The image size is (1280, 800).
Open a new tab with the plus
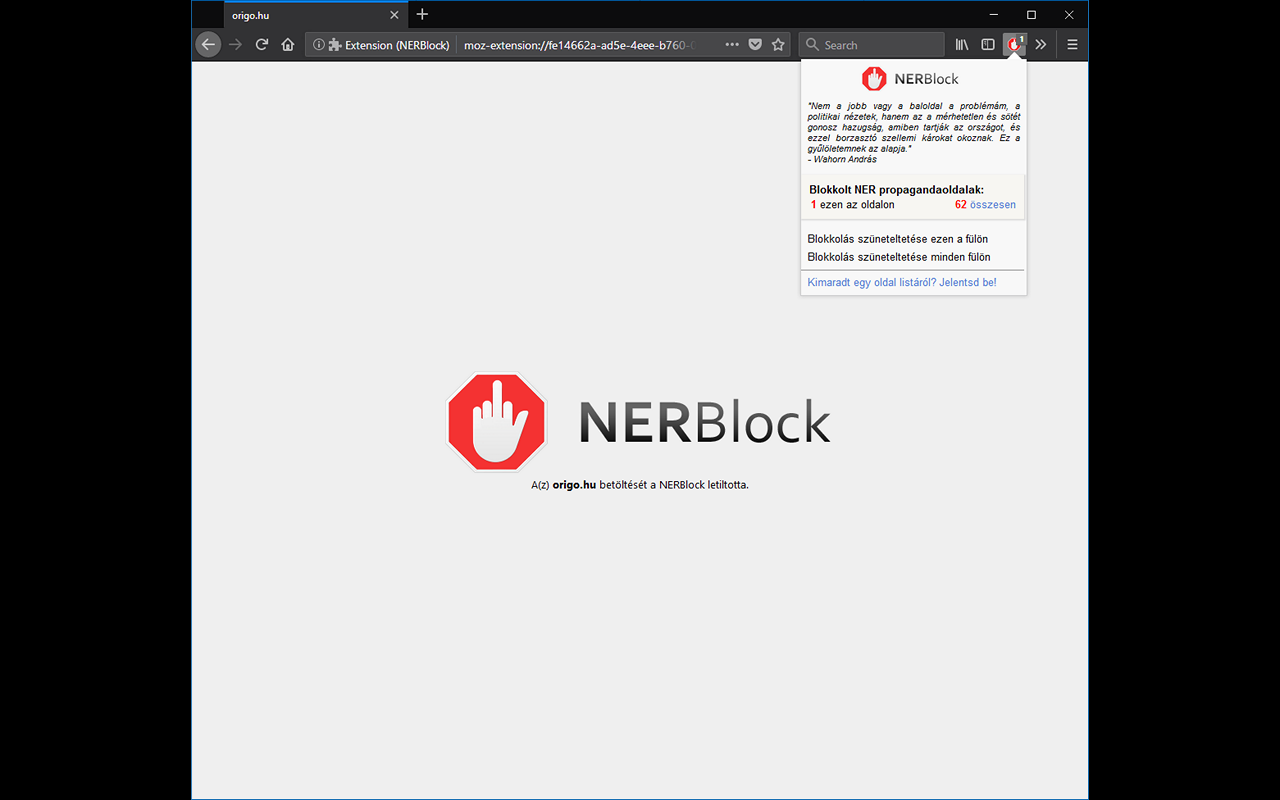coord(422,14)
